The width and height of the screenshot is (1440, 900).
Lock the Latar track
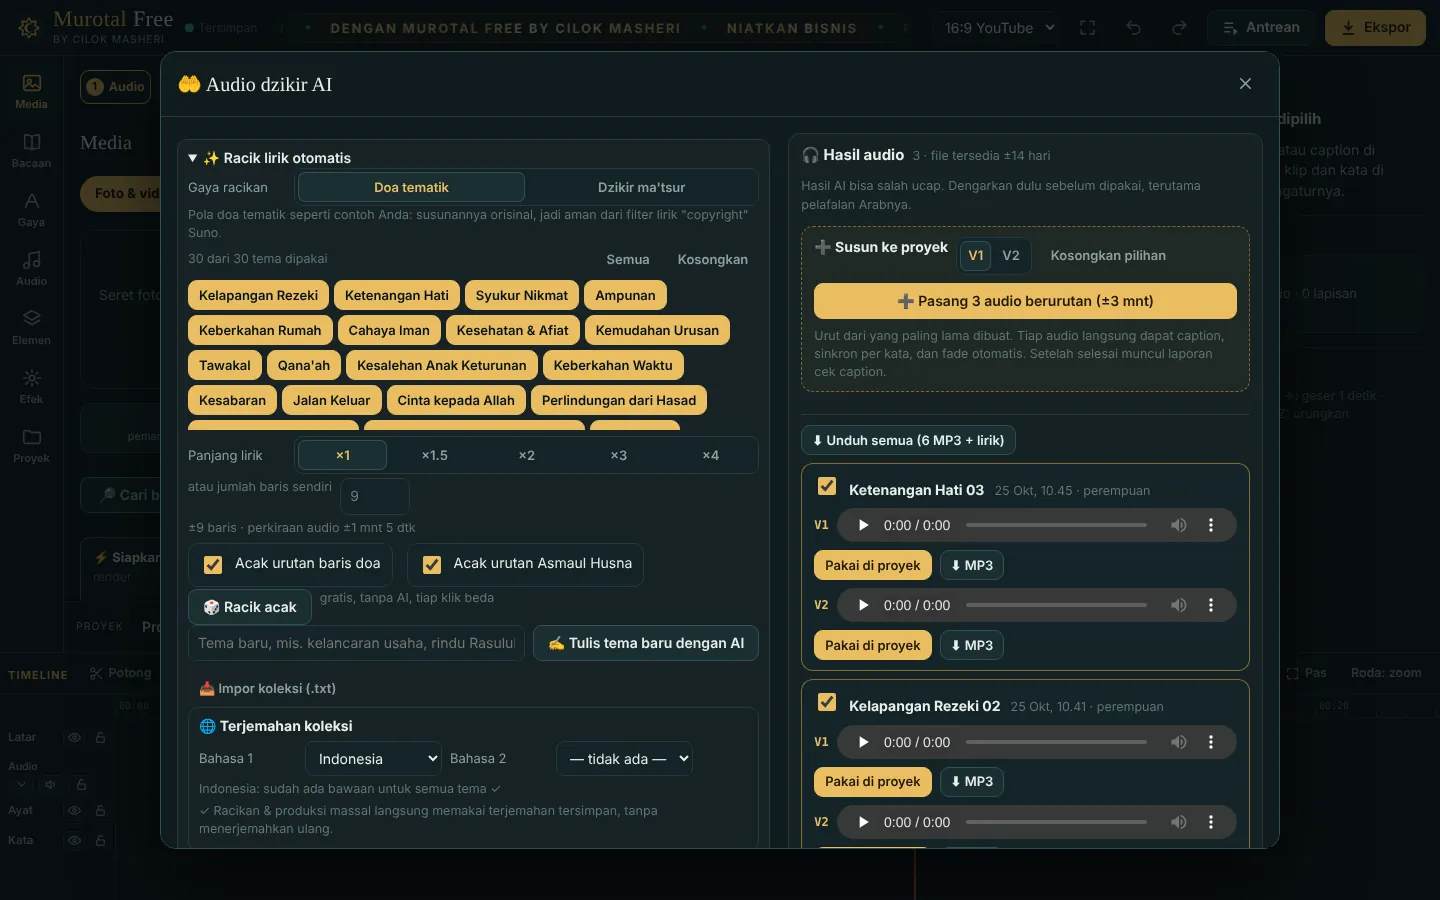click(x=100, y=737)
